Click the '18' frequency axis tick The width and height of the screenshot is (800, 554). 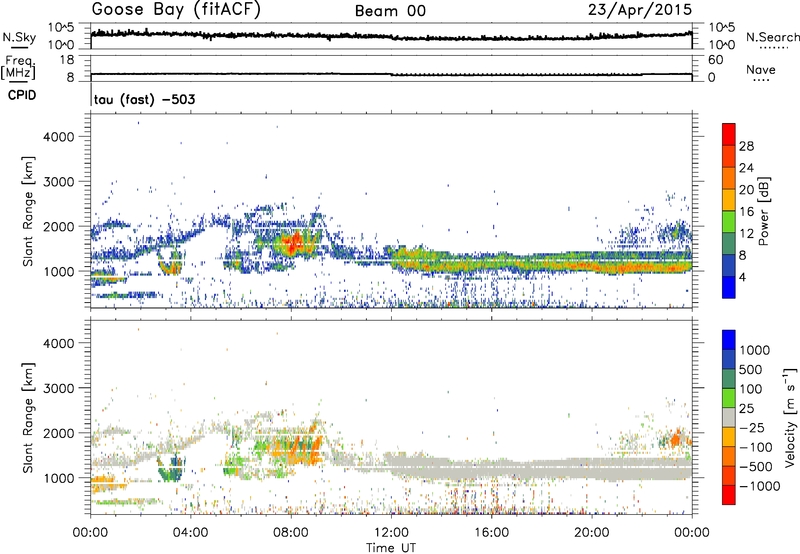pos(68,60)
